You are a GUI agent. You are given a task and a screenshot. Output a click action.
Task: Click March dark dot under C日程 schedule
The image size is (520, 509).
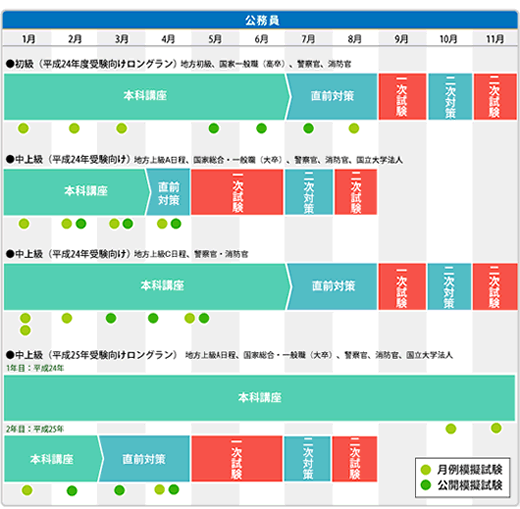(x=111, y=318)
